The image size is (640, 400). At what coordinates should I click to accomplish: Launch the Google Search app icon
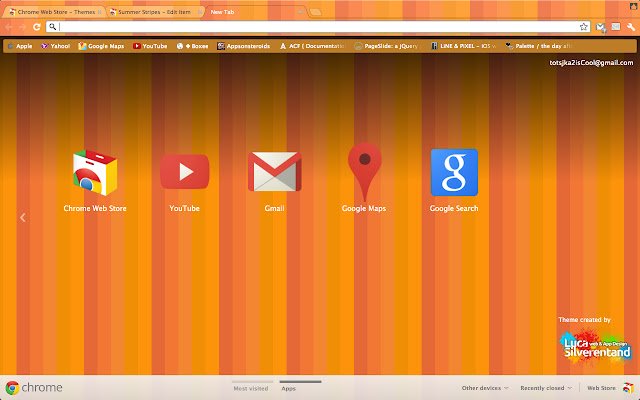point(454,172)
